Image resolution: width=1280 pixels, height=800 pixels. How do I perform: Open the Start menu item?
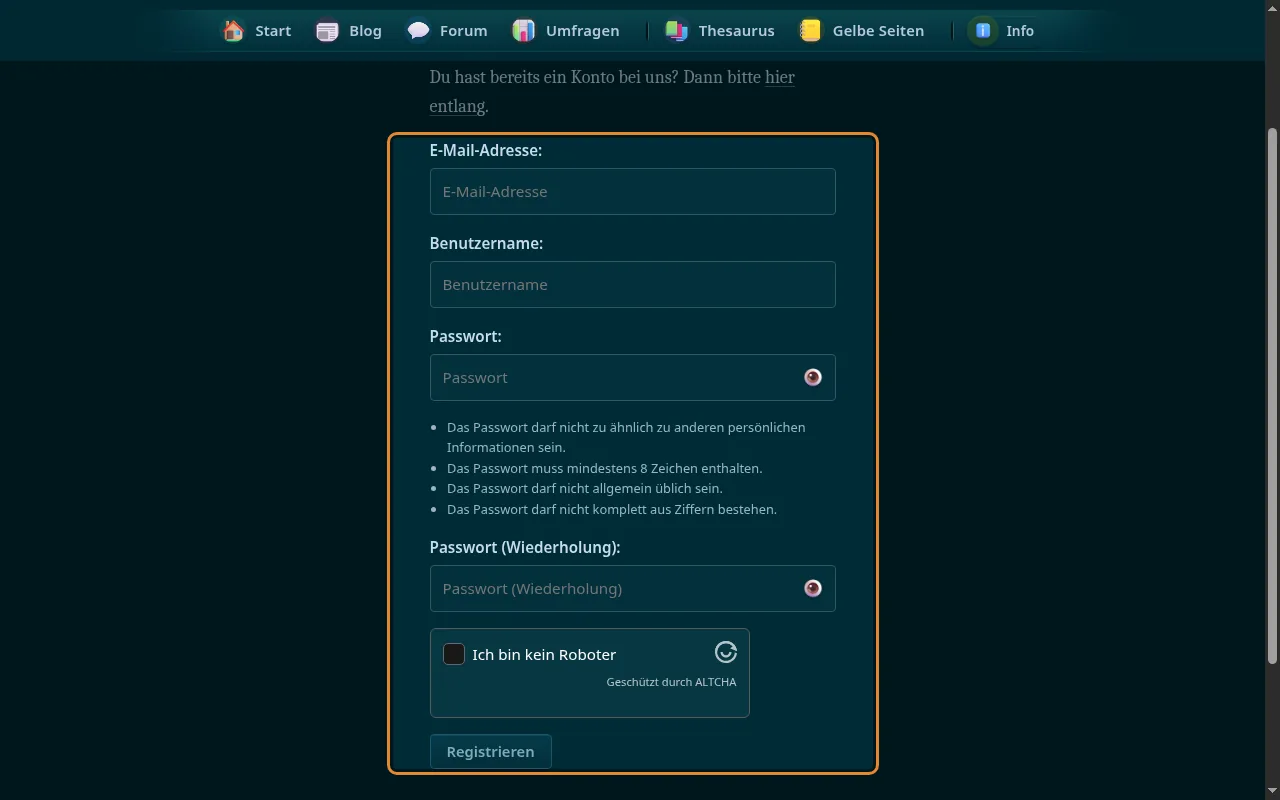[257, 31]
